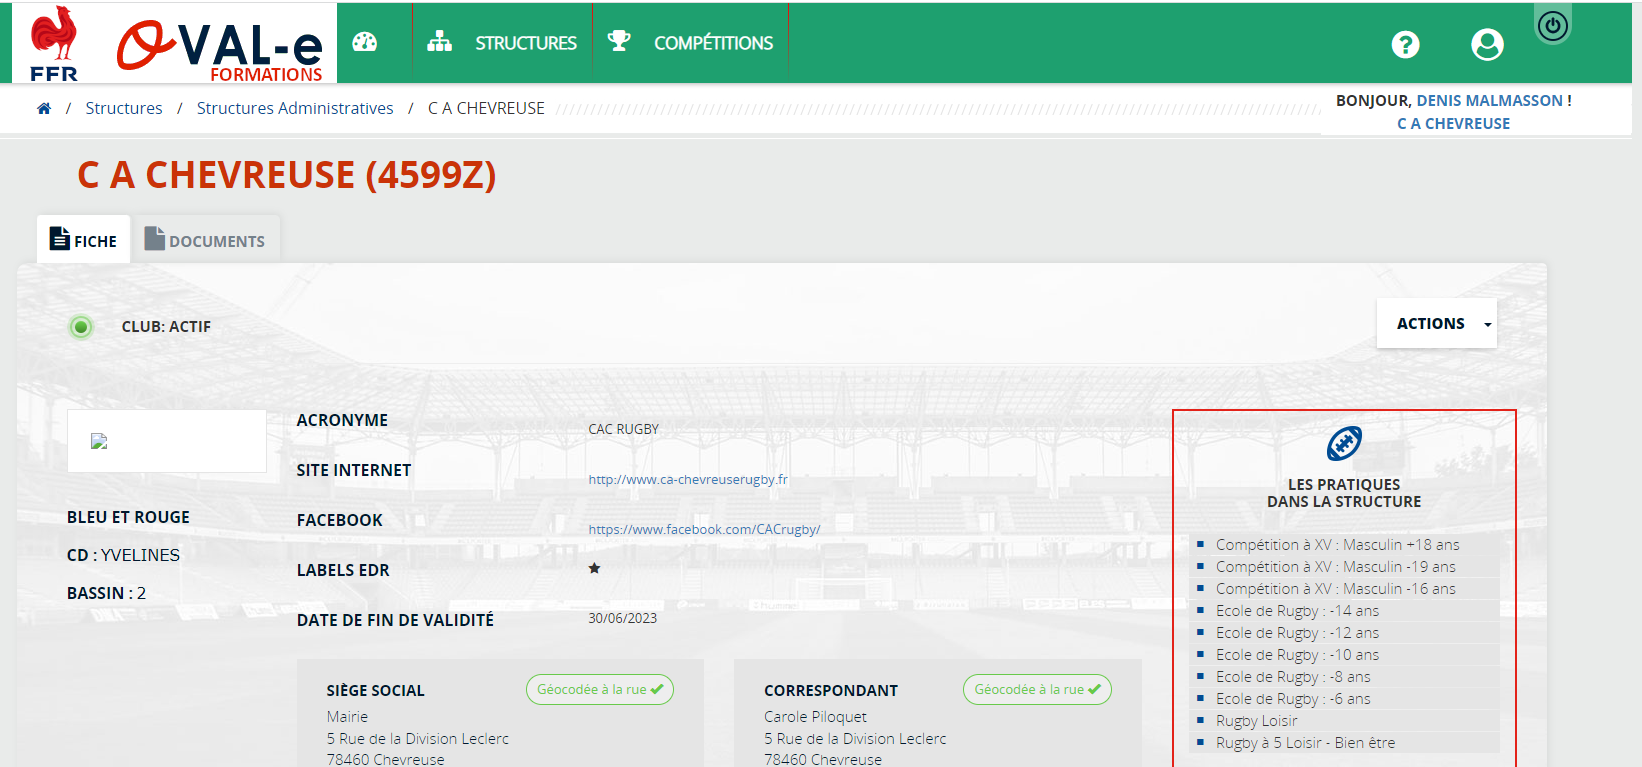Click the 'C A CHEVREUSE (4599Z)' title
Screen dimensions: 1642x767
pyautogui.click(x=287, y=175)
